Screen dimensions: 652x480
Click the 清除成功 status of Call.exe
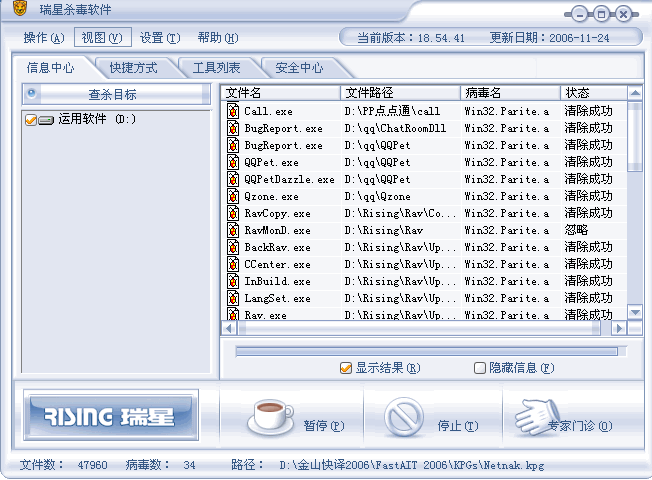(588, 111)
